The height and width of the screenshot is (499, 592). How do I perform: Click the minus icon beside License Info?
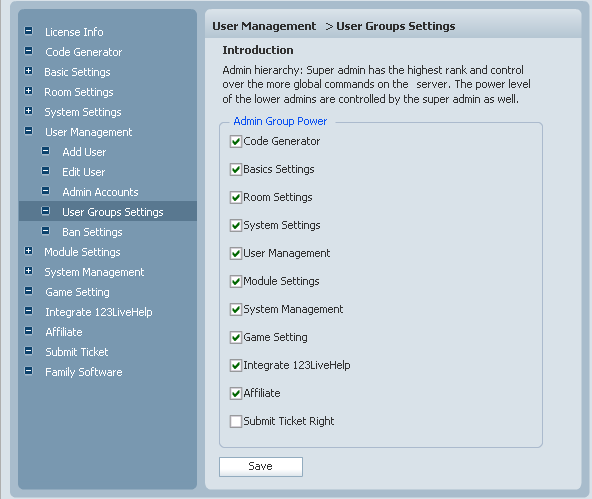(28, 31)
